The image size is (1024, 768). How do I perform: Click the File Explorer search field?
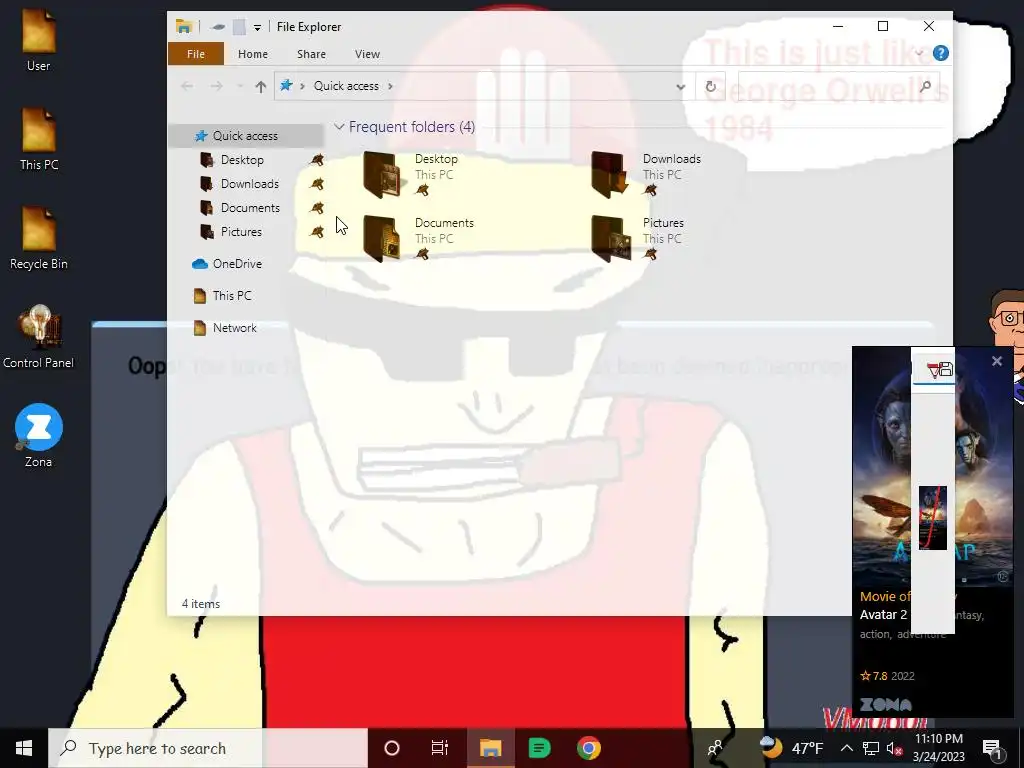tap(838, 86)
